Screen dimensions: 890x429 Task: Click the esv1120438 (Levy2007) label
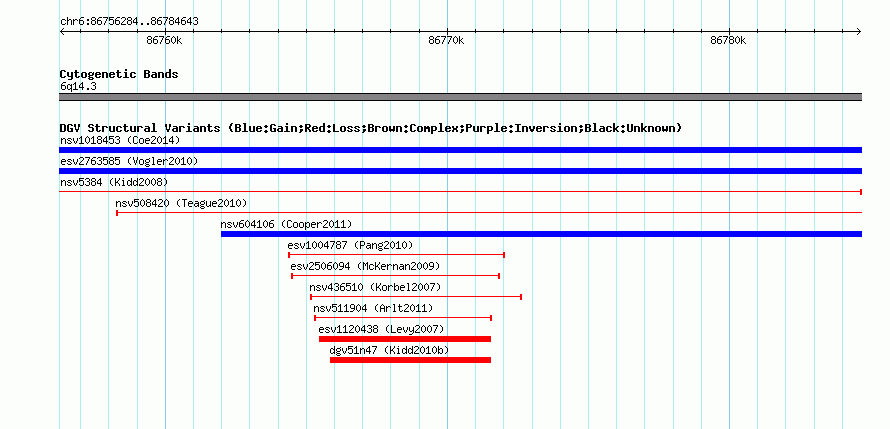pyautogui.click(x=381, y=329)
